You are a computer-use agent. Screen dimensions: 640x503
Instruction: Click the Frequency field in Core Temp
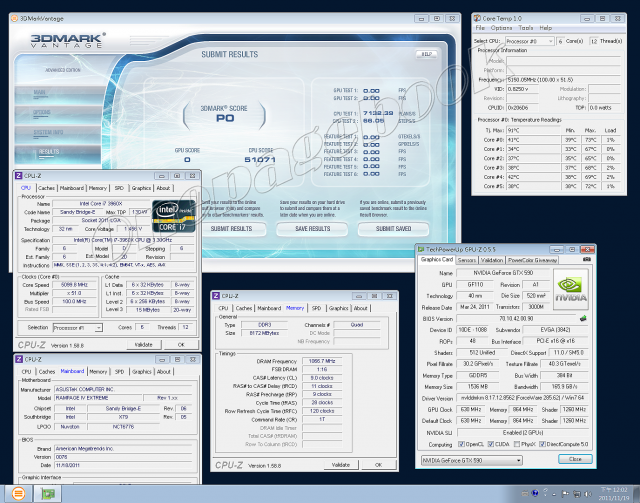pyautogui.click(x=563, y=80)
